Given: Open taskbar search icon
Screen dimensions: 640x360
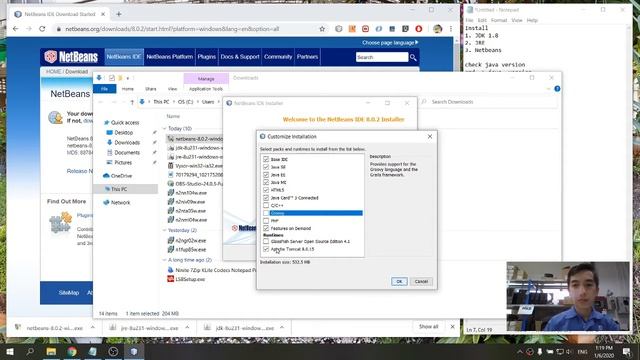Looking at the screenshot, I should [x=30, y=351].
